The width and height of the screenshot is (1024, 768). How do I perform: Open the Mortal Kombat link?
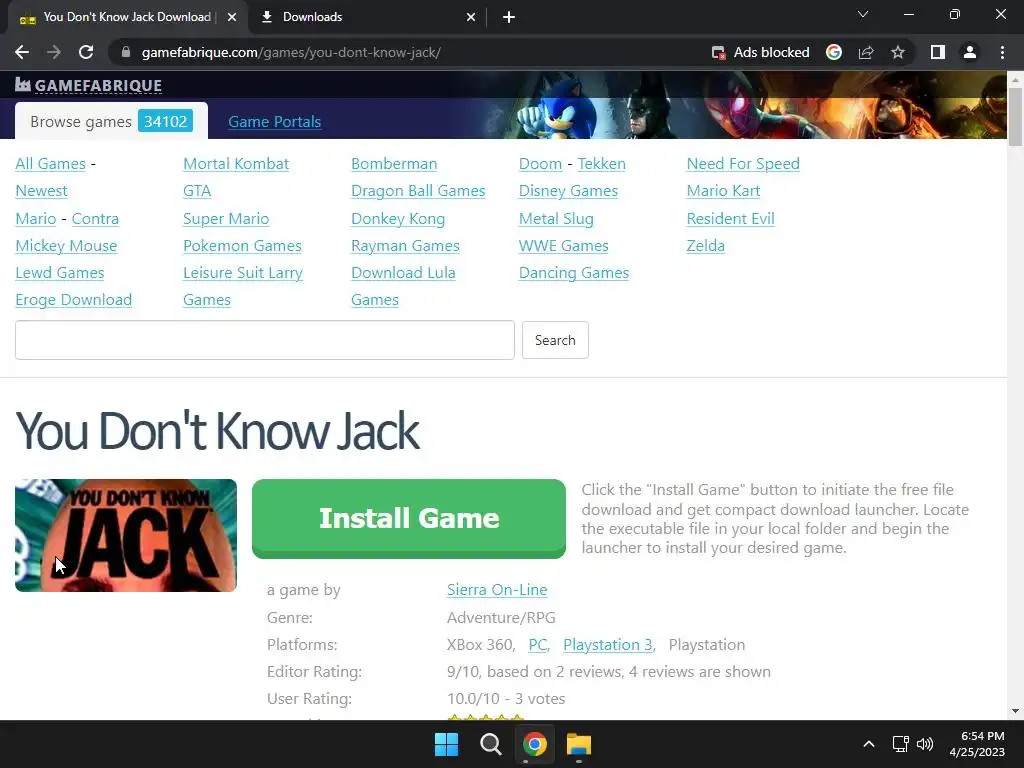click(236, 163)
